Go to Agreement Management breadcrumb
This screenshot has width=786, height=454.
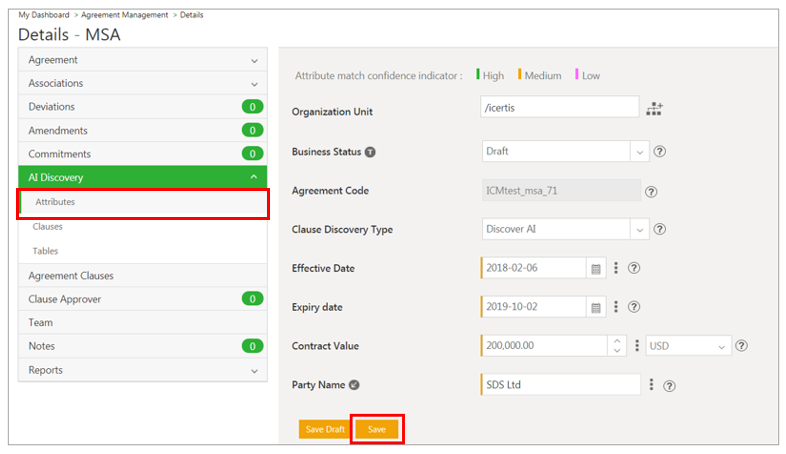(x=125, y=15)
